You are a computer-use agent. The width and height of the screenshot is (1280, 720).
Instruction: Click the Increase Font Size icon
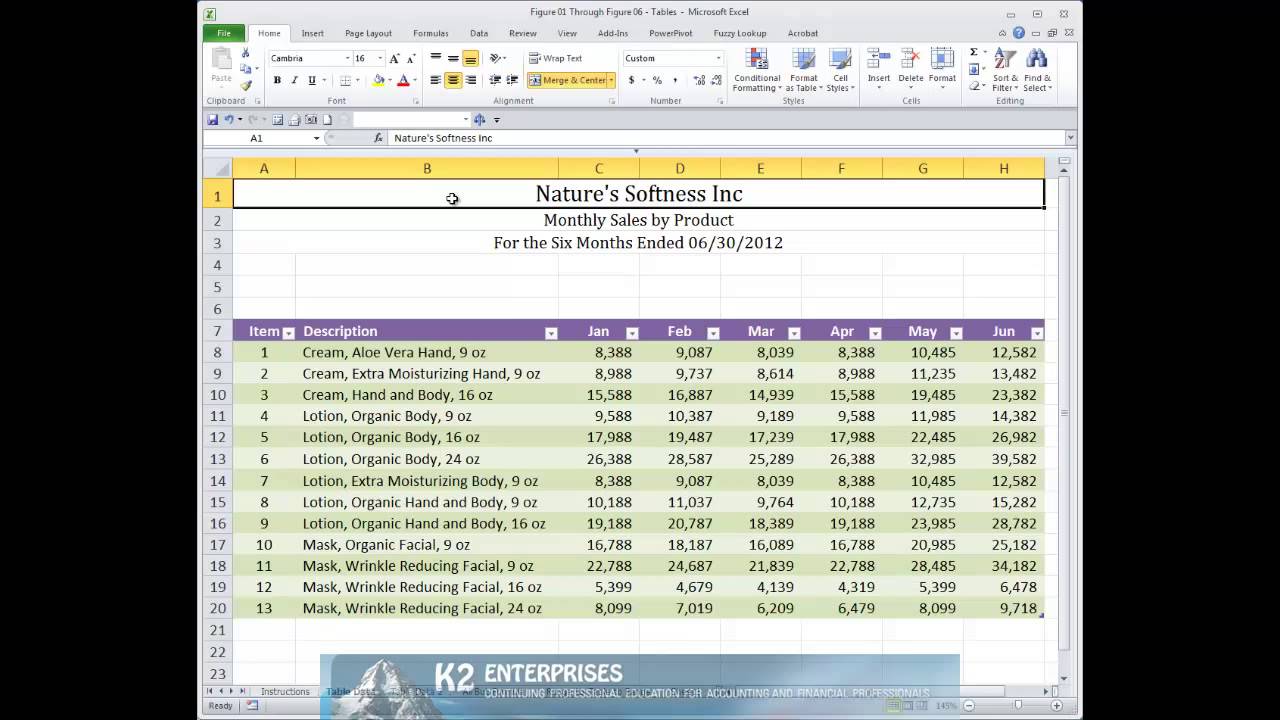[x=395, y=58]
